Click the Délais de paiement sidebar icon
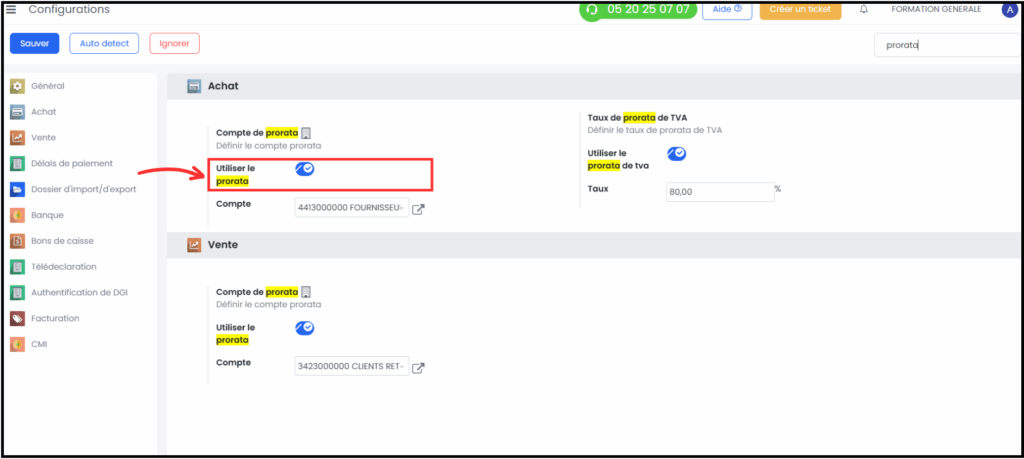The image size is (1024, 459). (x=18, y=164)
